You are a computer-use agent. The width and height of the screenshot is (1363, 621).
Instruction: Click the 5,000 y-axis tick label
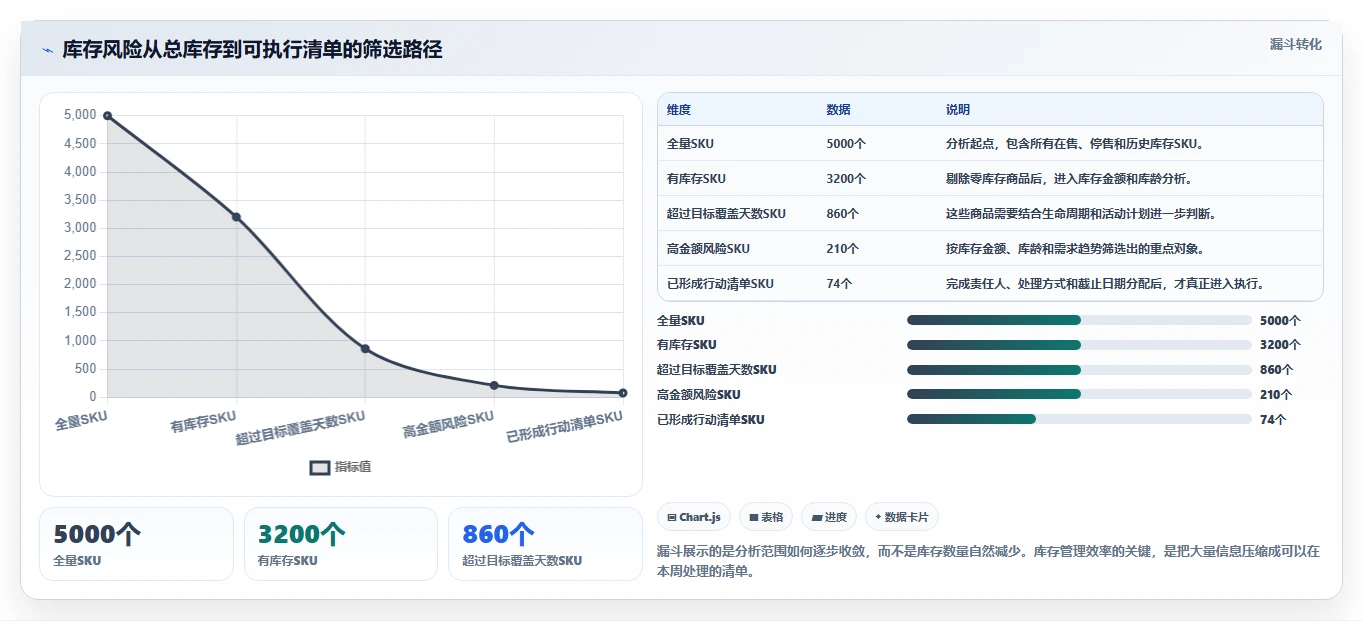(x=80, y=116)
